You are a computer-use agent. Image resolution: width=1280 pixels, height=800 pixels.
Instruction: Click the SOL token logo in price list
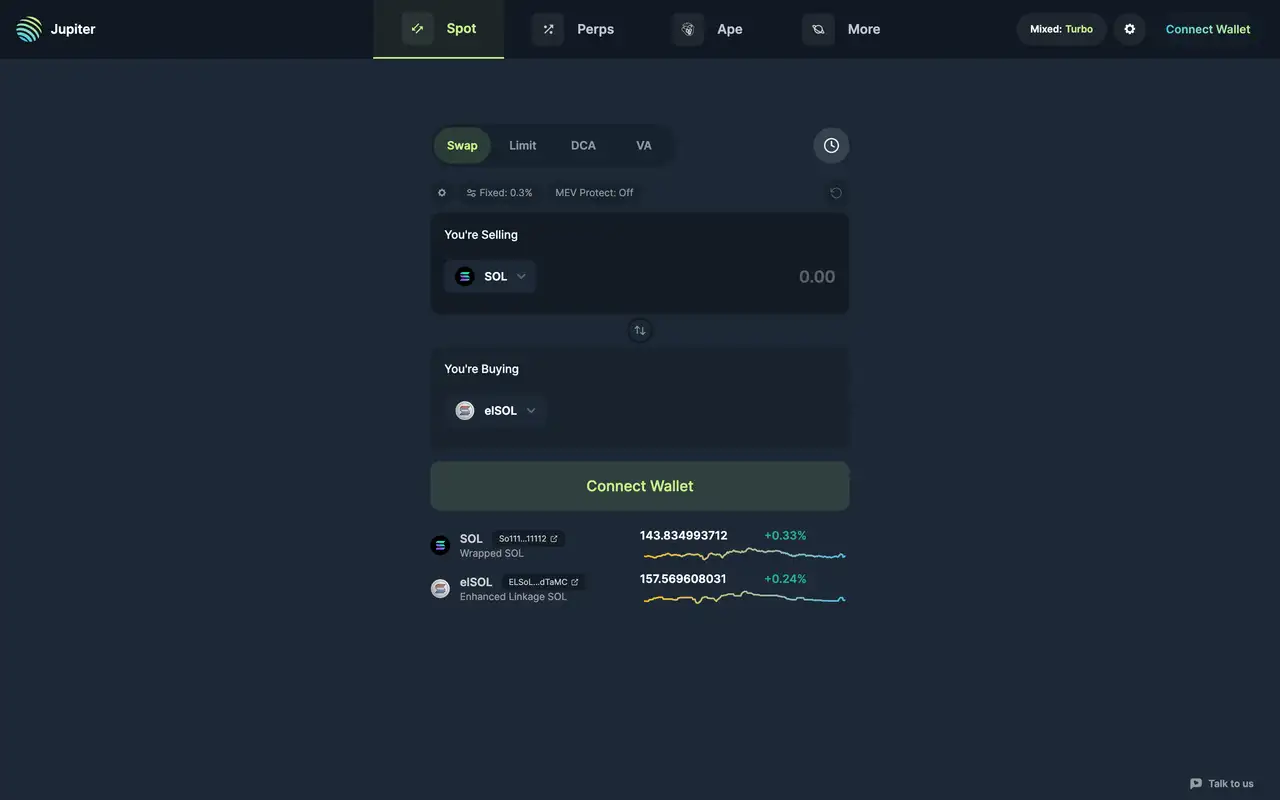[x=440, y=545]
